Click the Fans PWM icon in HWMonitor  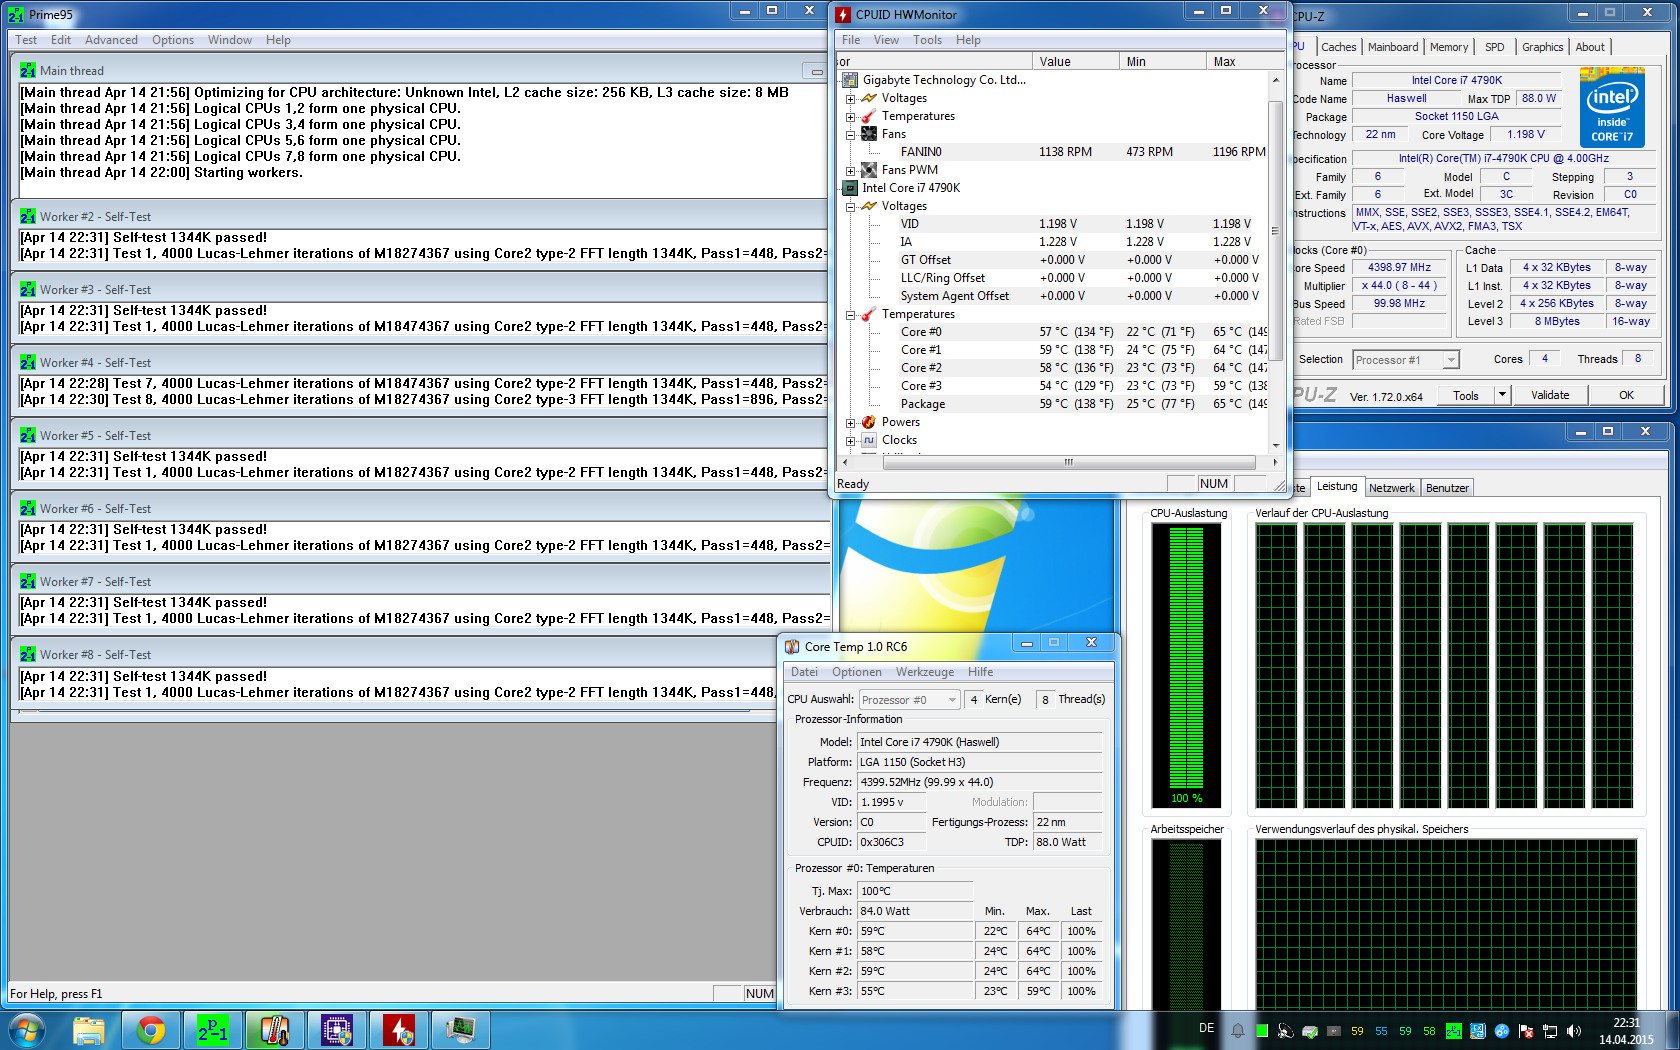point(869,170)
